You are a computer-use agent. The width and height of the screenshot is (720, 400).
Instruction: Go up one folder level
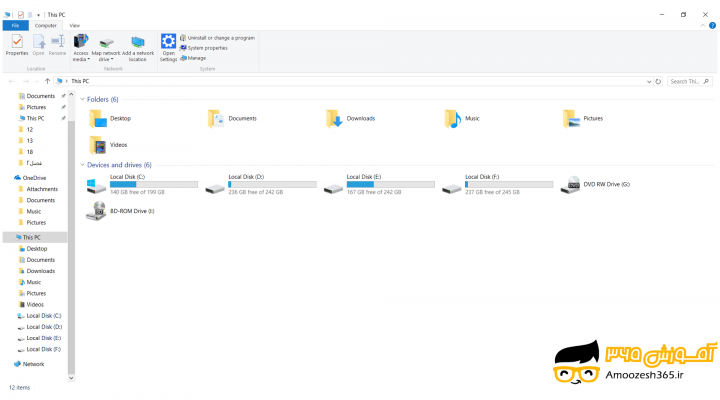tap(47, 81)
